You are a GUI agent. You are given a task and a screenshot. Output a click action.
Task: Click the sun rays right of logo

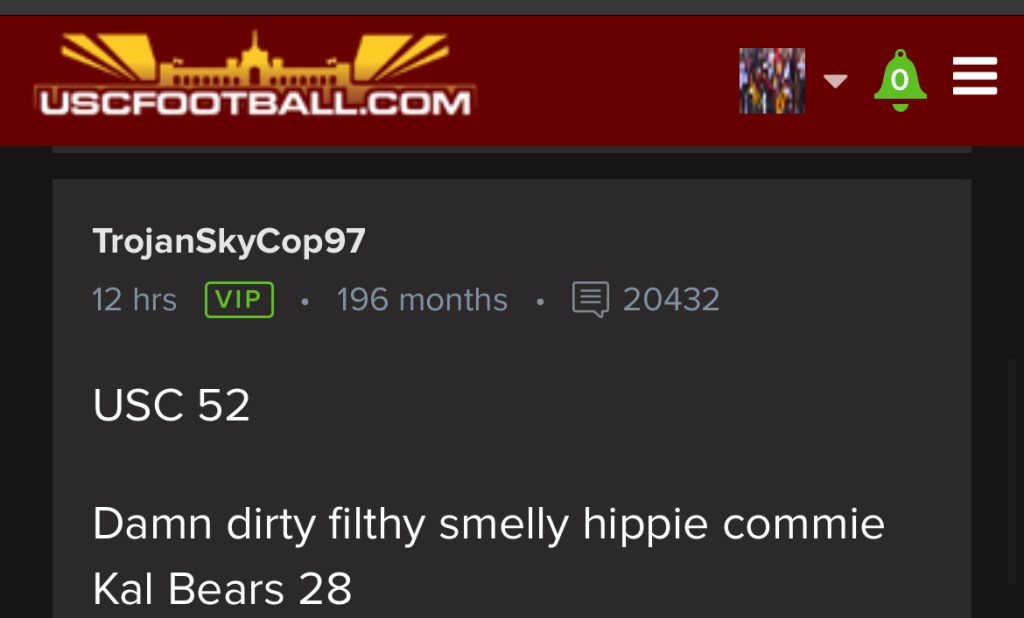click(x=402, y=56)
